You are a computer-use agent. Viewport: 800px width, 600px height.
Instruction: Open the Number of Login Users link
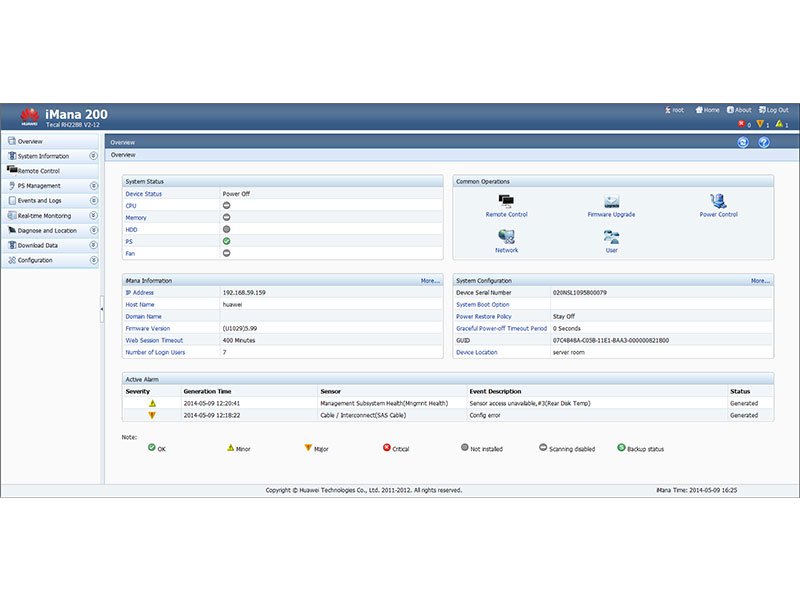tap(155, 352)
